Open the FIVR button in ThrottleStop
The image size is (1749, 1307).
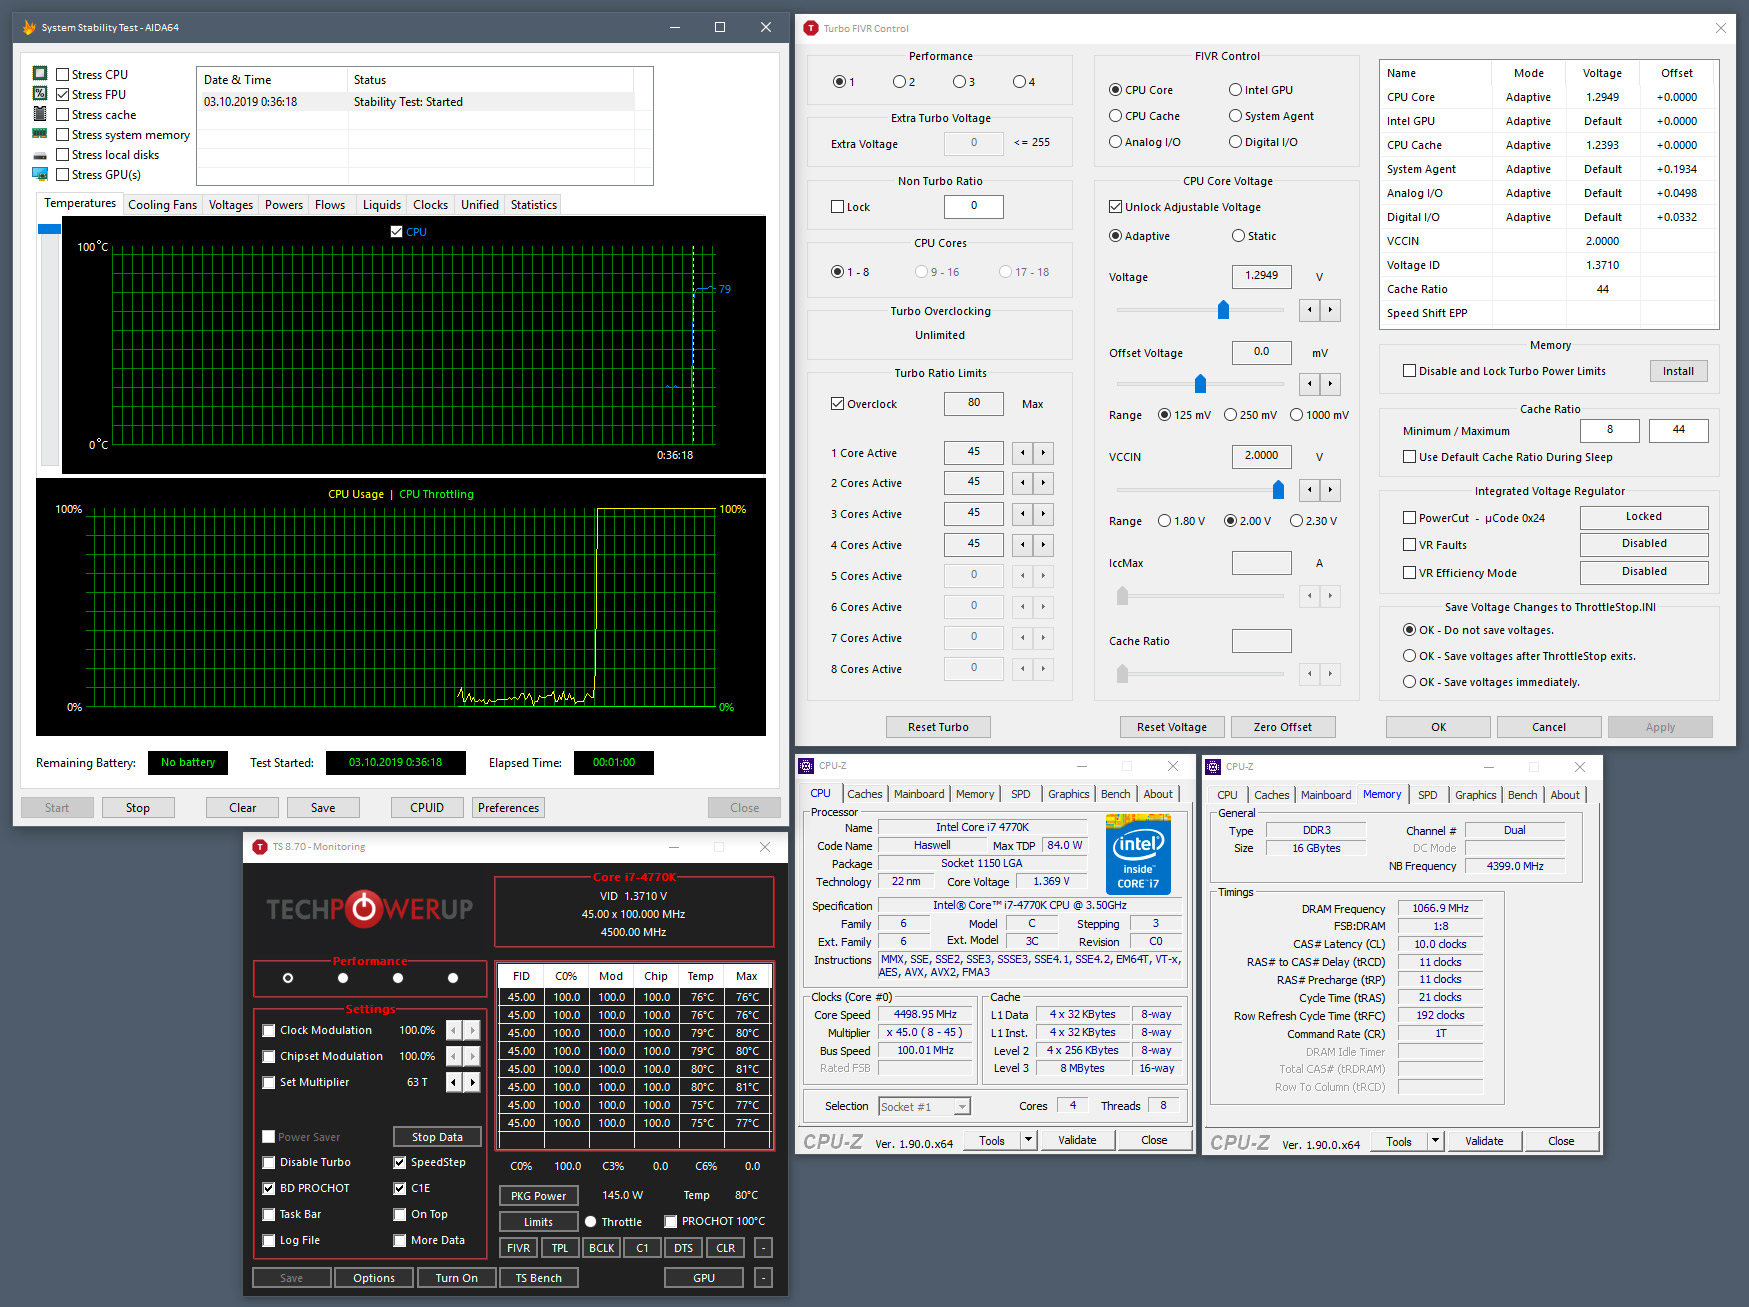pos(518,1248)
